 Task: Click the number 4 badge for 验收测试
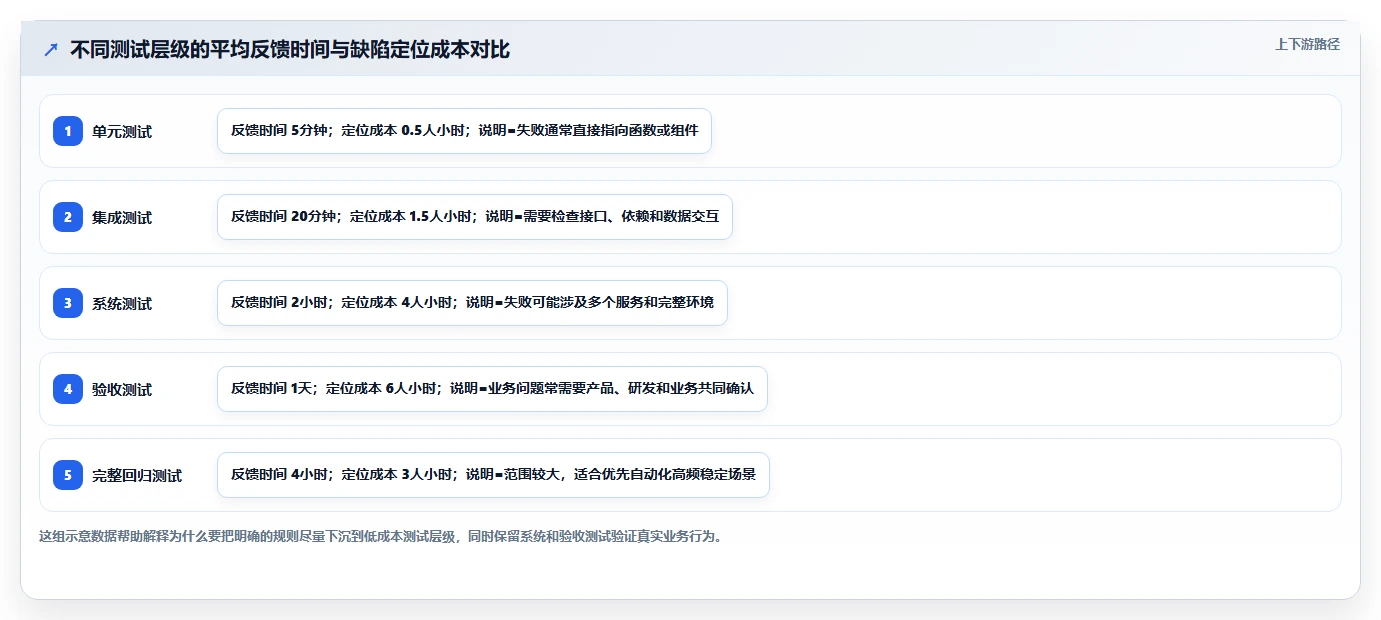click(x=68, y=389)
